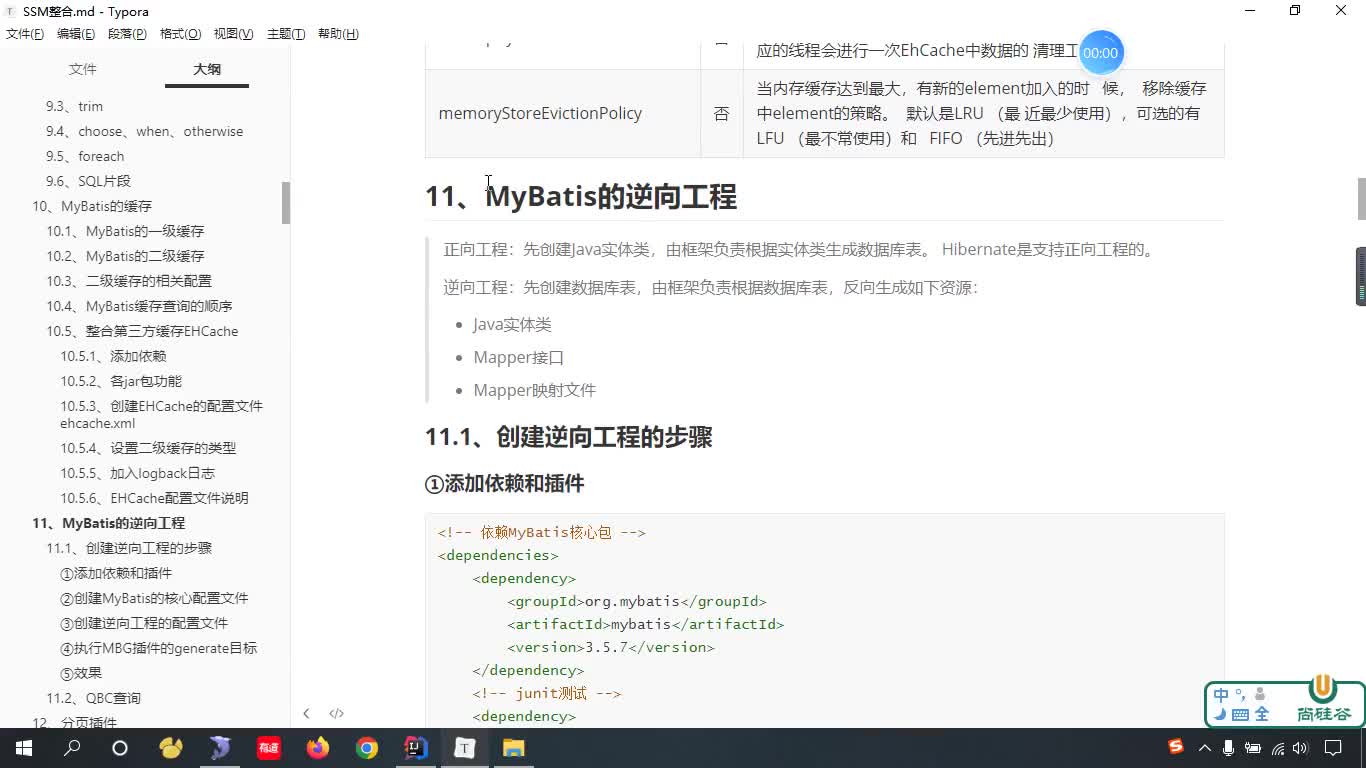The height and width of the screenshot is (768, 1366).
Task: Go to outline 10.5.2、各jar包功能
Action: (121, 381)
